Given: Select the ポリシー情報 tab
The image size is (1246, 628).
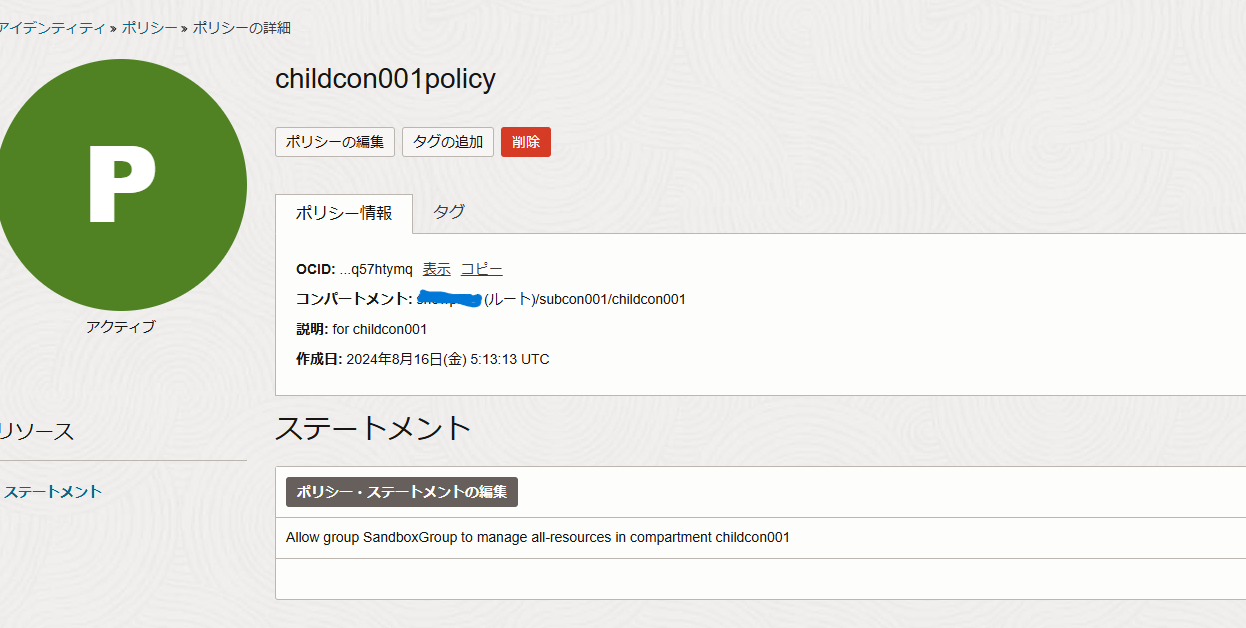Looking at the screenshot, I should pos(343,212).
